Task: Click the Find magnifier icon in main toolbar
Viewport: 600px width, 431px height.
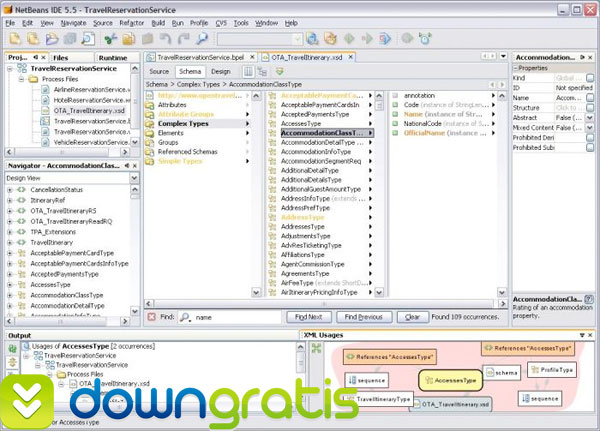Action: [x=203, y=39]
